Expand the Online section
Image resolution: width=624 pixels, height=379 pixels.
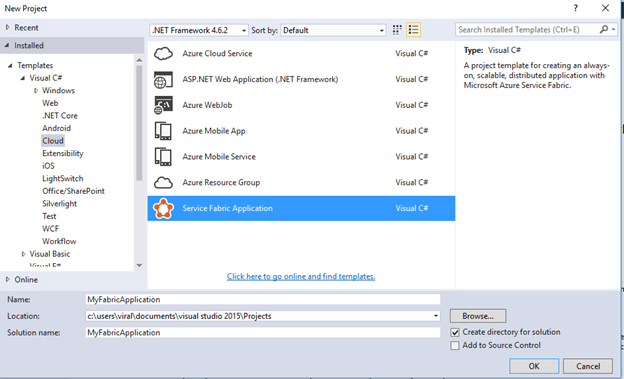point(8,279)
